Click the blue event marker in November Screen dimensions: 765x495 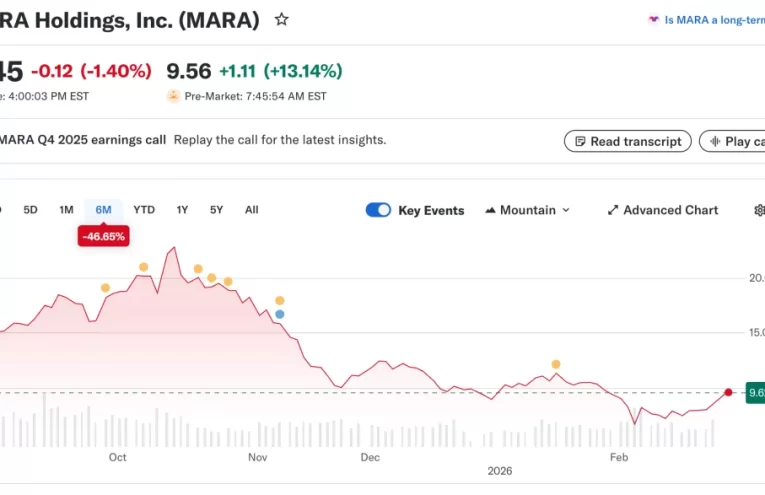click(280, 315)
